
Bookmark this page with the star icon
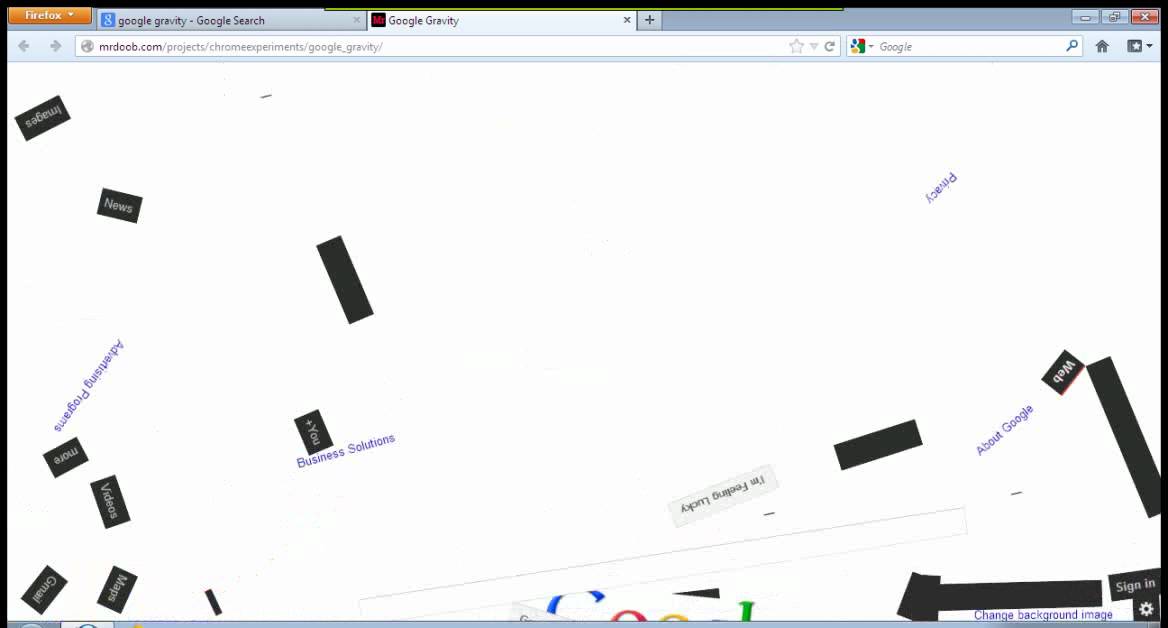click(796, 46)
